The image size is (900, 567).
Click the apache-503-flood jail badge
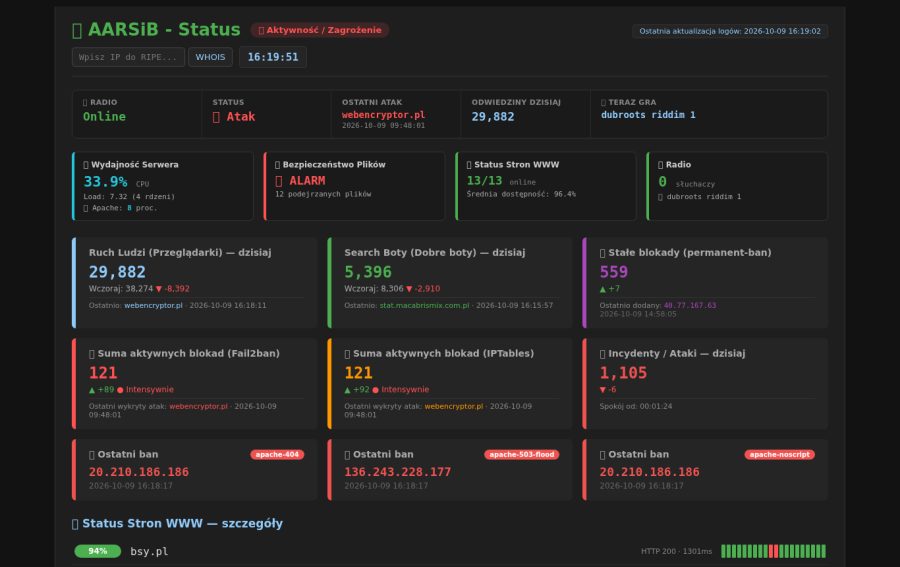click(x=521, y=455)
